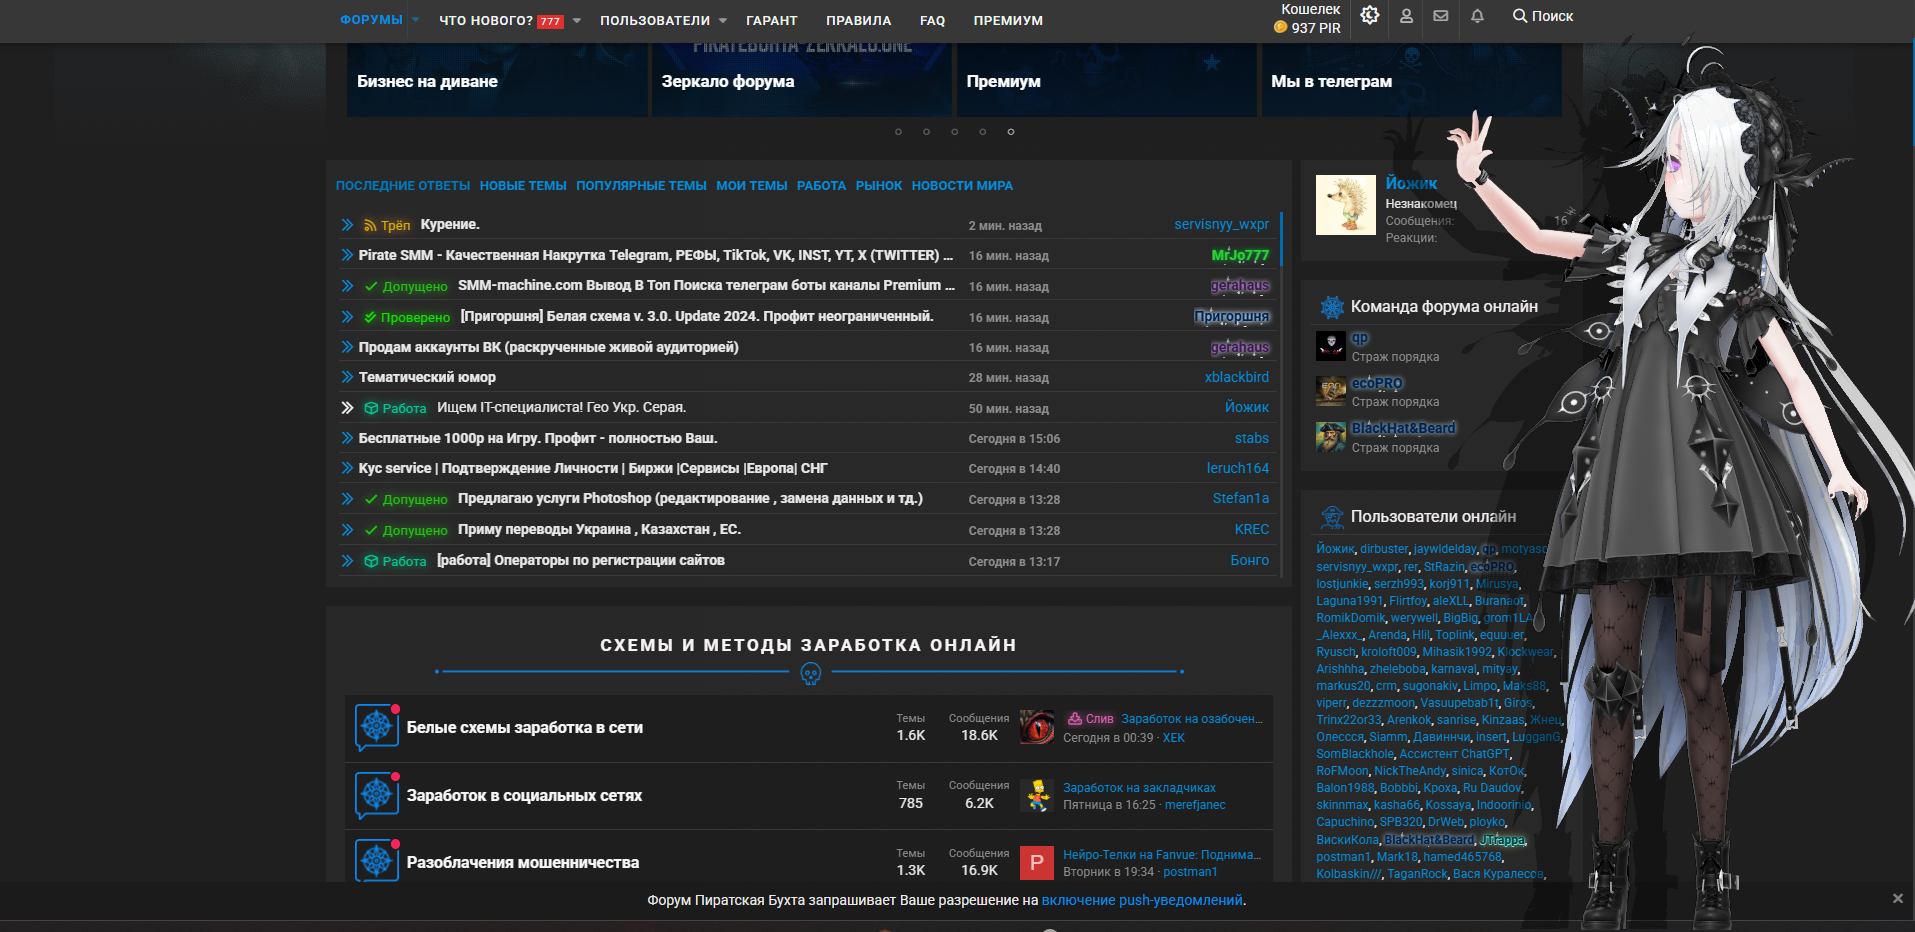Image resolution: width=1915 pixels, height=932 pixels.
Task: Click the Команда форума онлайн icon
Action: [x=1332, y=307]
